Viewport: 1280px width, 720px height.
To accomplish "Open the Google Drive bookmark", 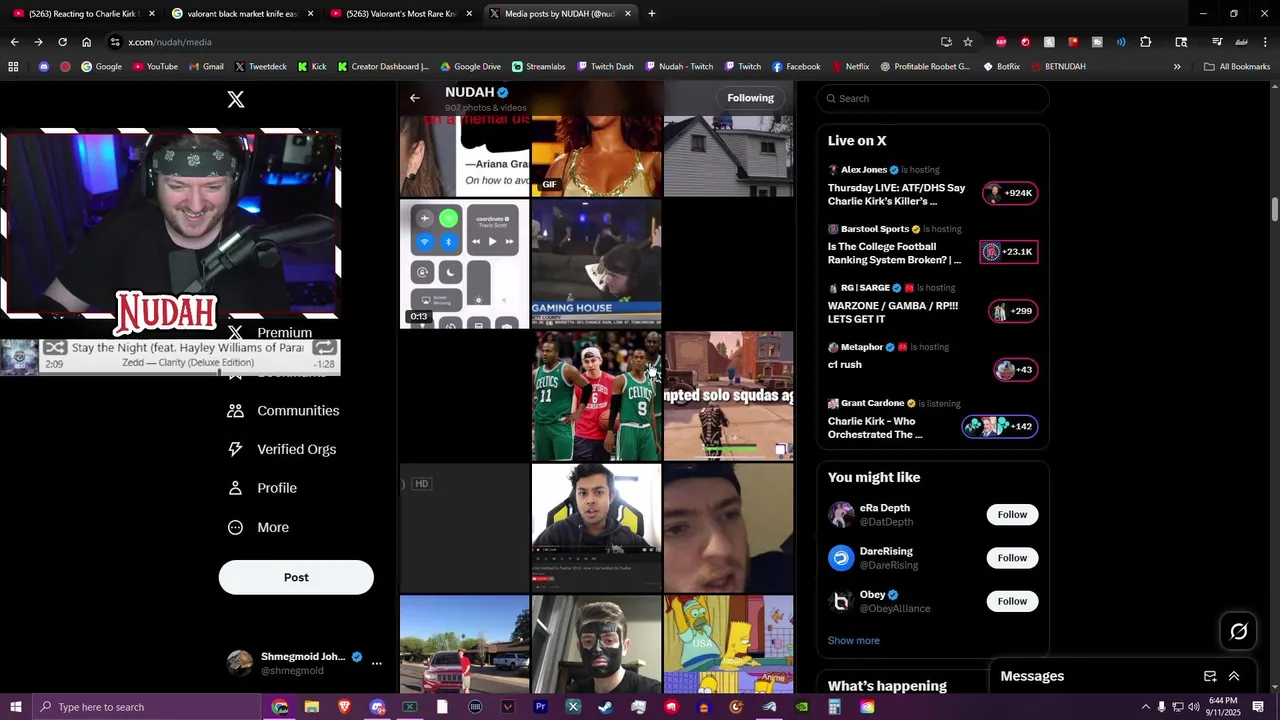I will pyautogui.click(x=470, y=67).
